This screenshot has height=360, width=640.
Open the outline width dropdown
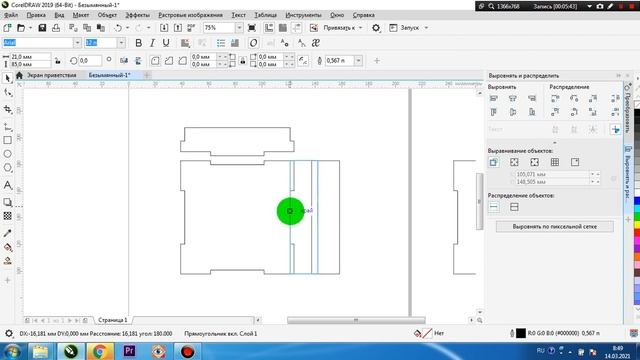pos(358,61)
